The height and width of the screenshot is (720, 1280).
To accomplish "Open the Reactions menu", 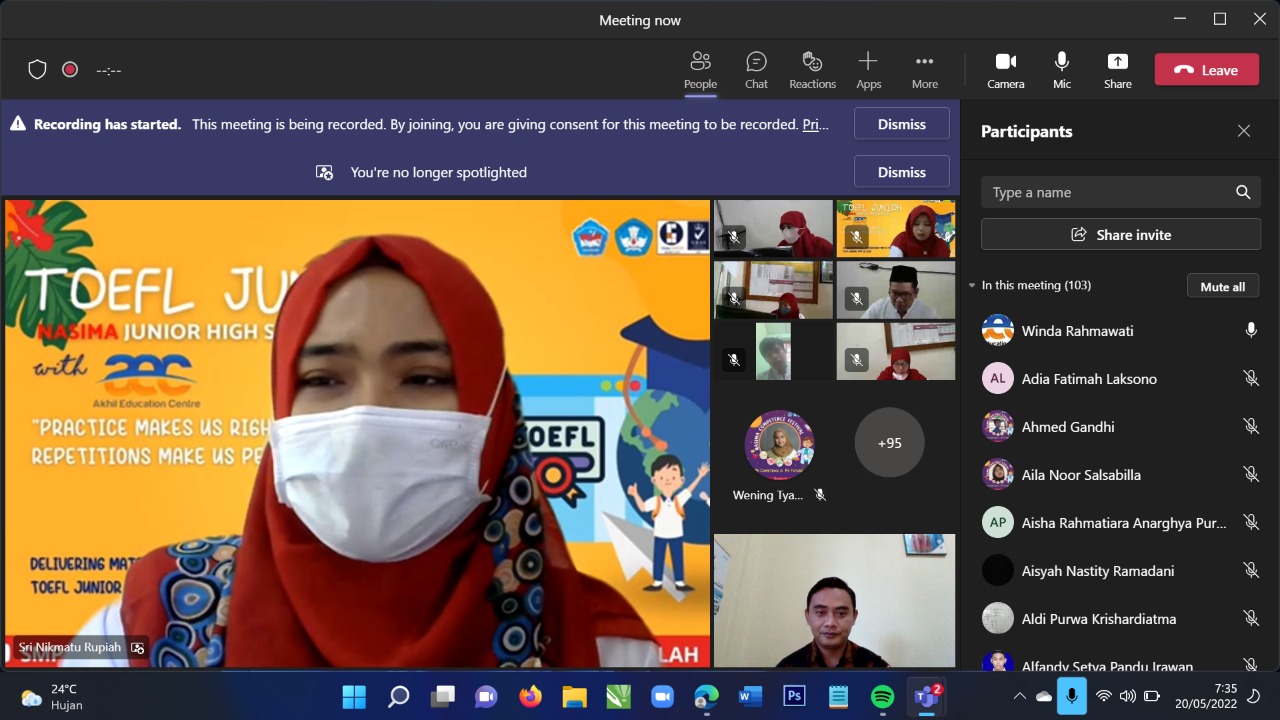I will (x=812, y=62).
